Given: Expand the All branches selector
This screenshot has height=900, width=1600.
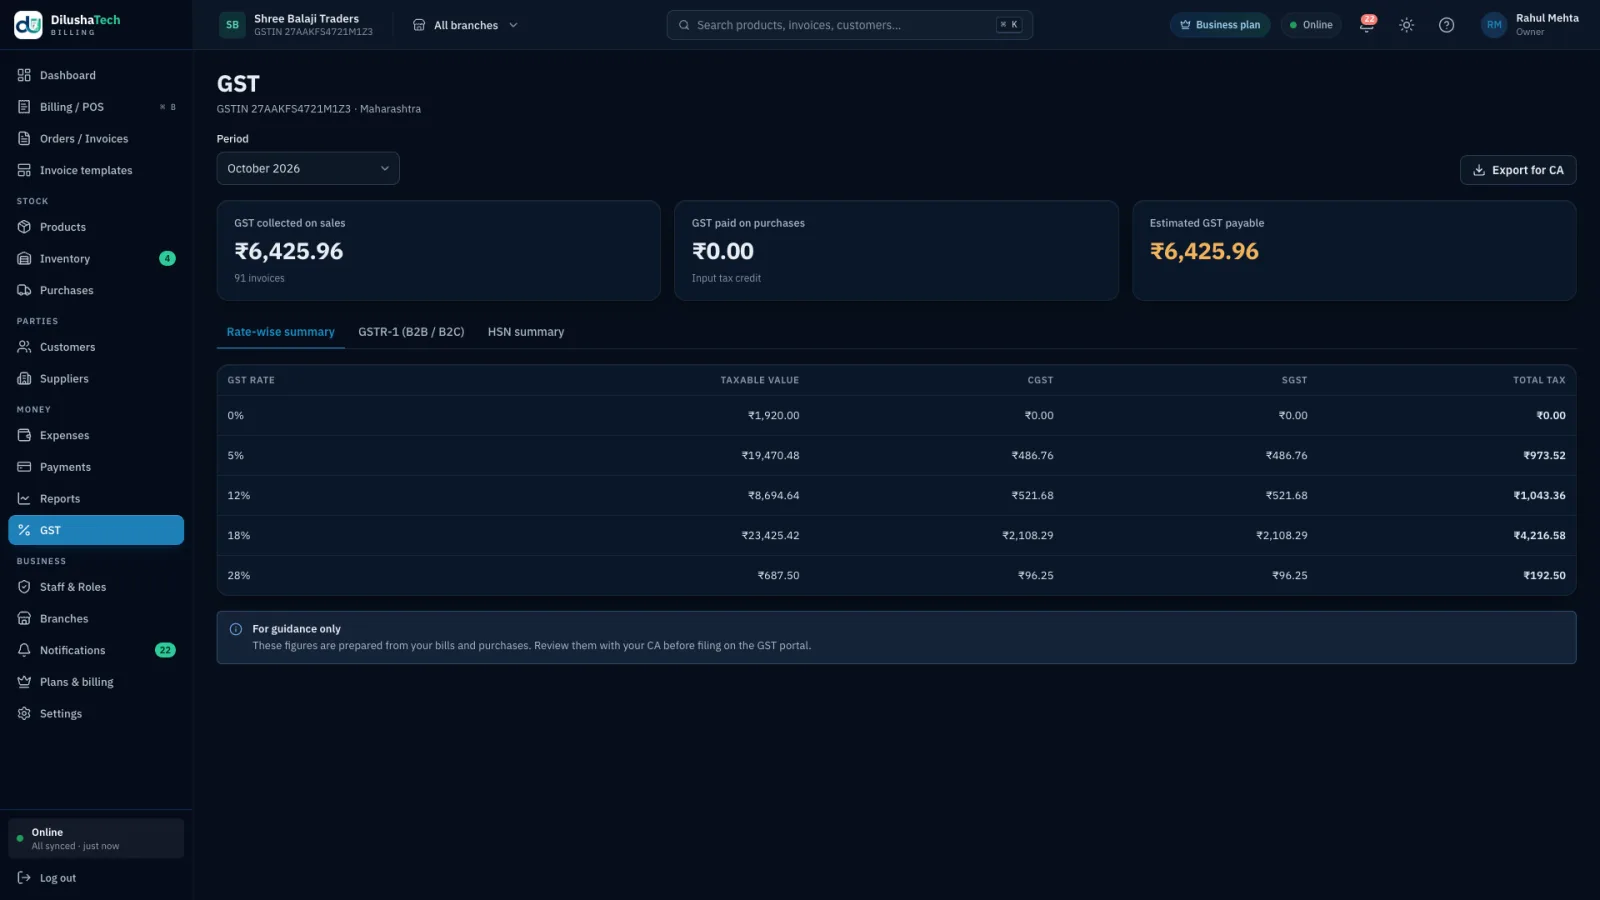Looking at the screenshot, I should coord(466,25).
